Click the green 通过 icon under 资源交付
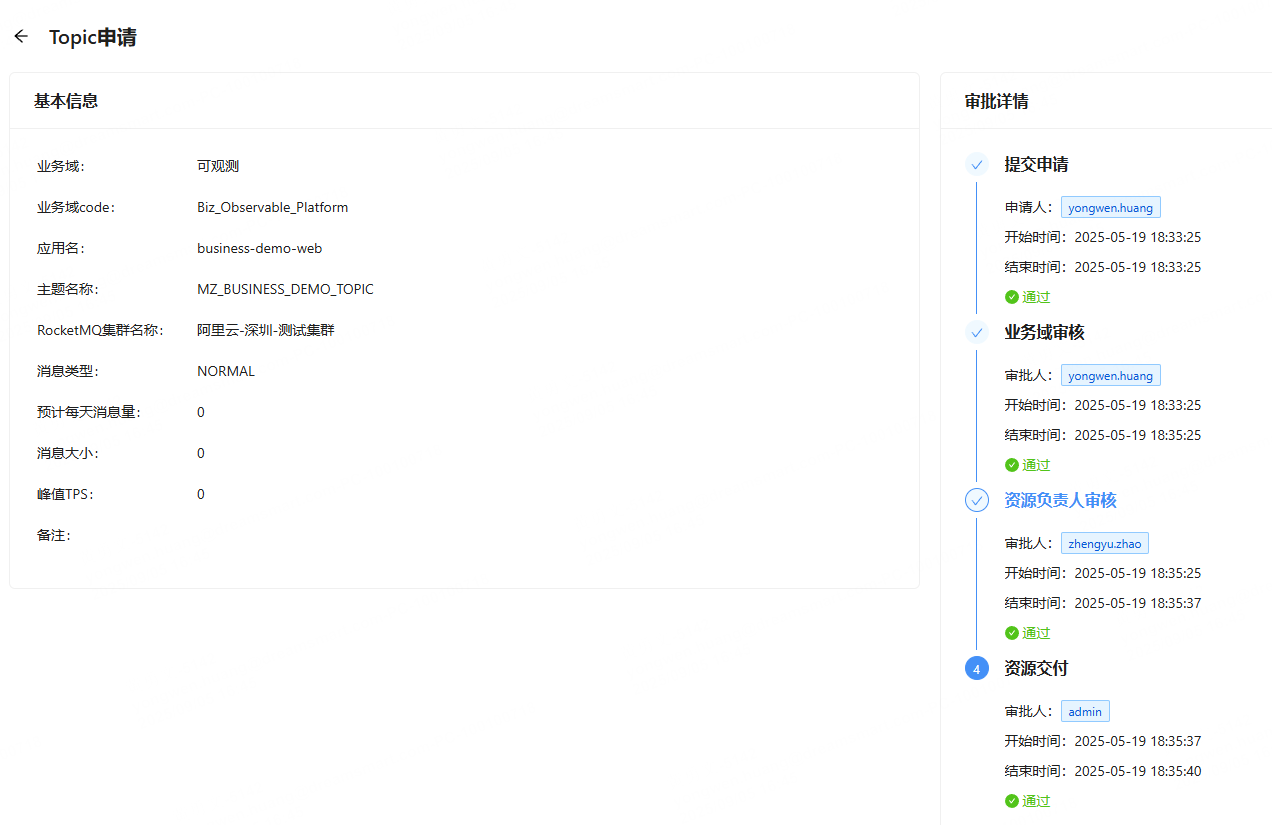The width and height of the screenshot is (1272, 825). pos(1012,801)
